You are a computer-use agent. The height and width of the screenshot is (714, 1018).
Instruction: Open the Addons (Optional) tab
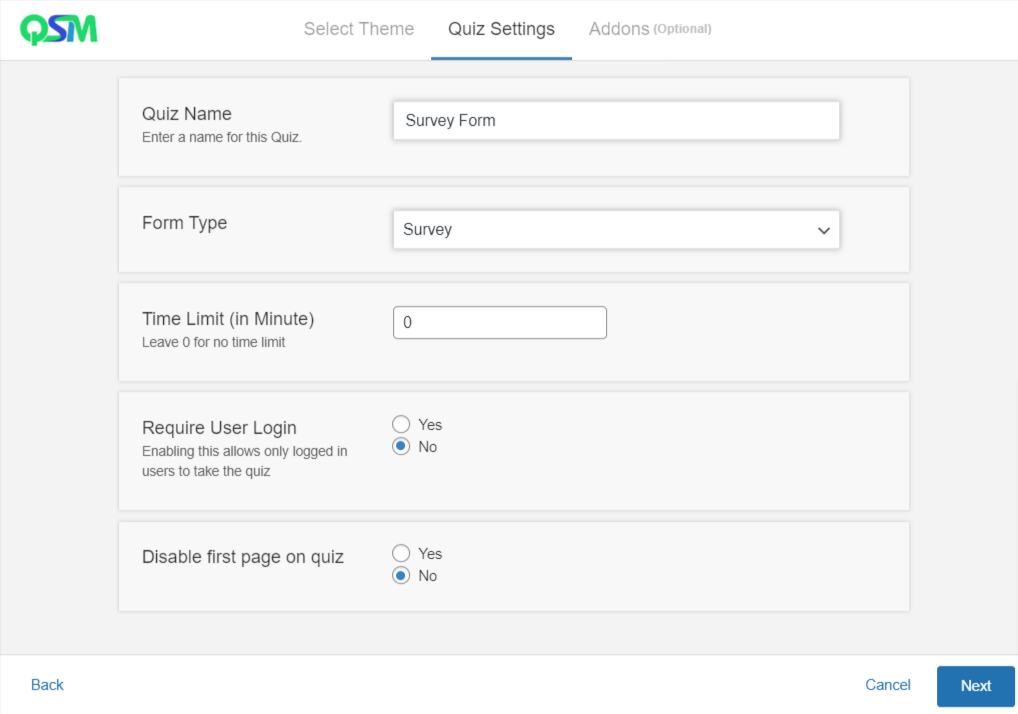tap(649, 29)
